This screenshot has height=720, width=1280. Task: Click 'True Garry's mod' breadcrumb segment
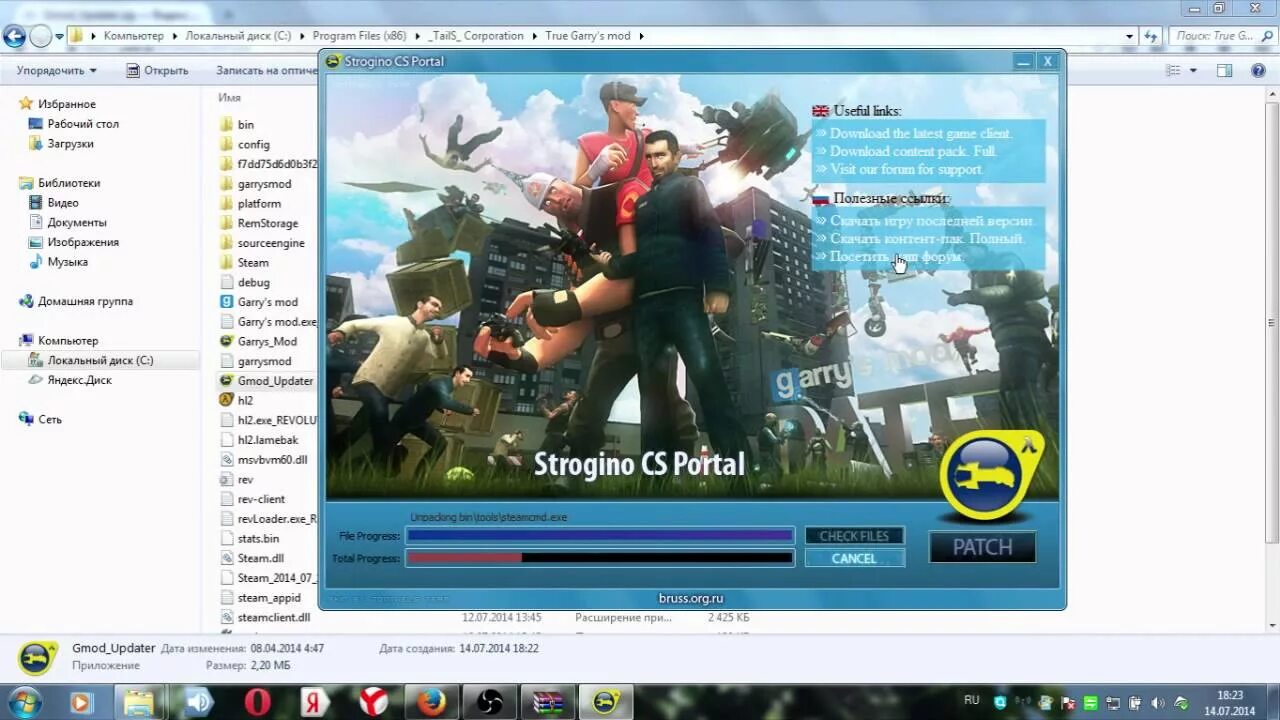pyautogui.click(x=588, y=36)
